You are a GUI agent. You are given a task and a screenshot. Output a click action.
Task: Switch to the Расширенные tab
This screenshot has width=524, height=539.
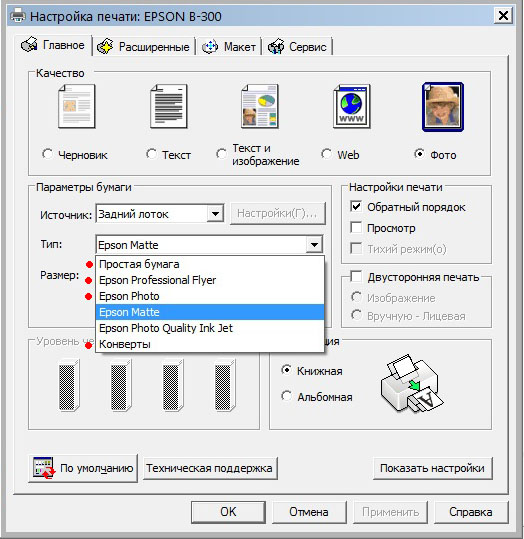pos(144,46)
